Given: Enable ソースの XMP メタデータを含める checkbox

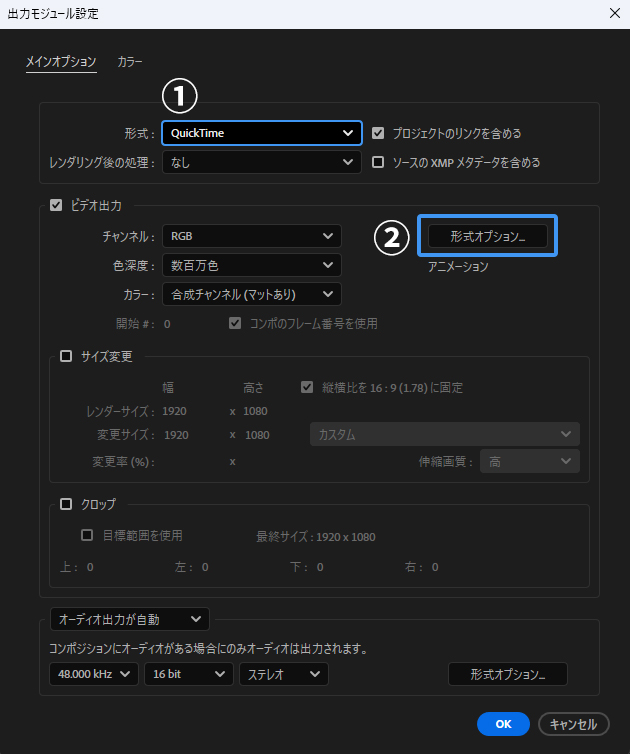Looking at the screenshot, I should (x=378, y=162).
